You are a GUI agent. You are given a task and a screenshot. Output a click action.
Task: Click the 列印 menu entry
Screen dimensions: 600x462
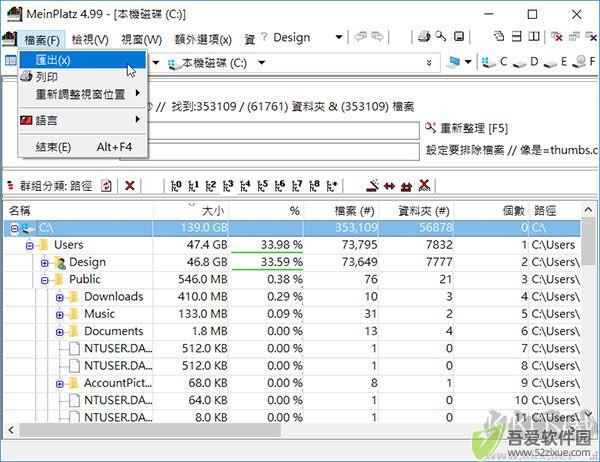[x=83, y=77]
